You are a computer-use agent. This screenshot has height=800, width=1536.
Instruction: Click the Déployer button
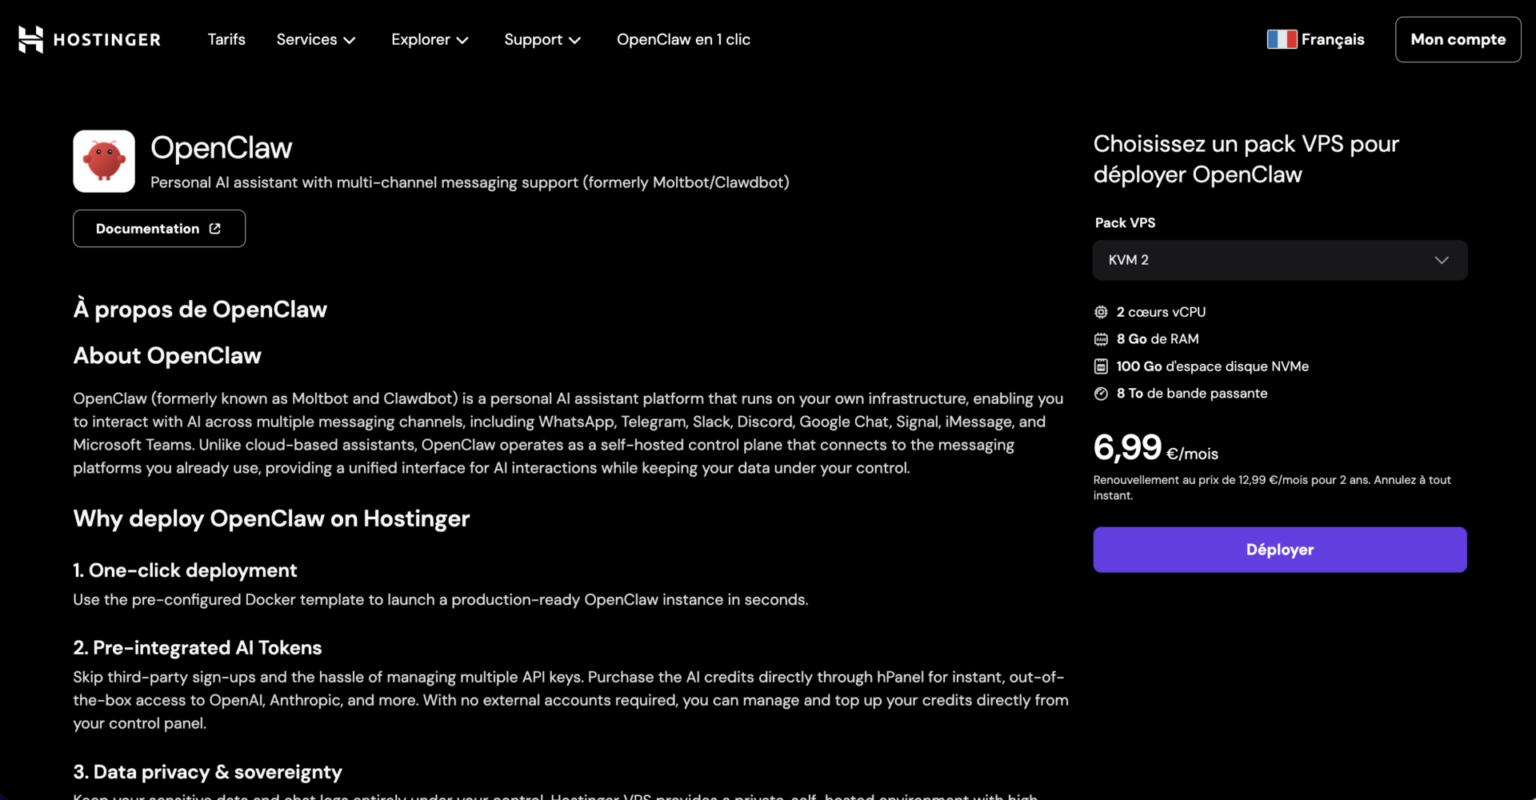(x=1280, y=550)
